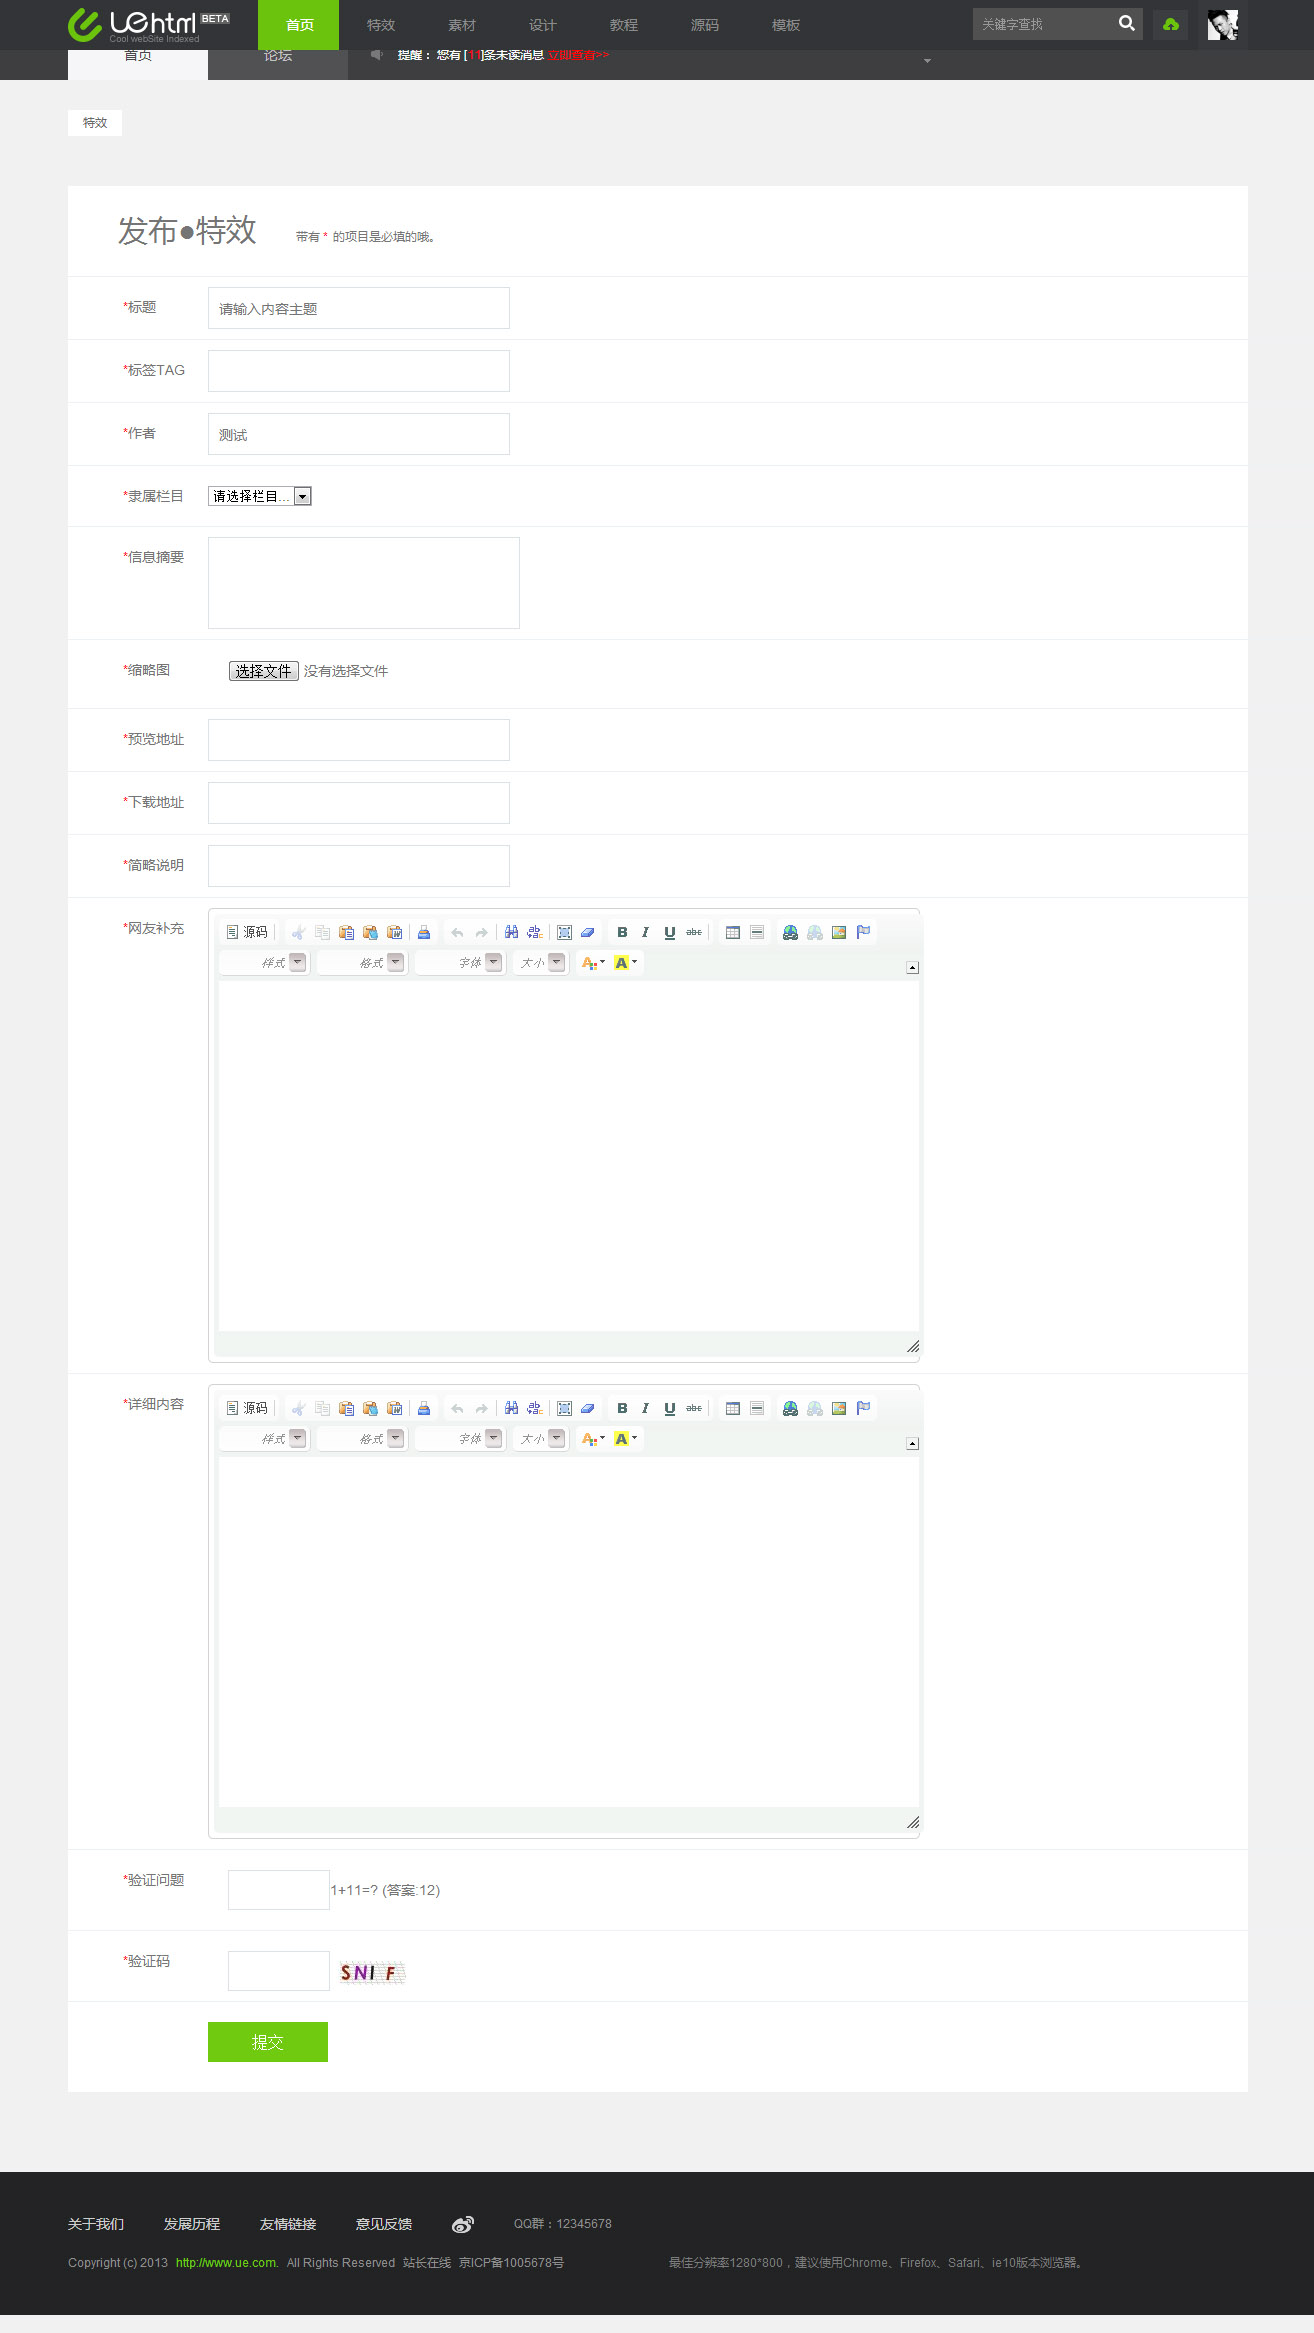The height and width of the screenshot is (2333, 1314).
Task: Click the insert link globe icon in 详细内容 editor
Action: tap(790, 1408)
